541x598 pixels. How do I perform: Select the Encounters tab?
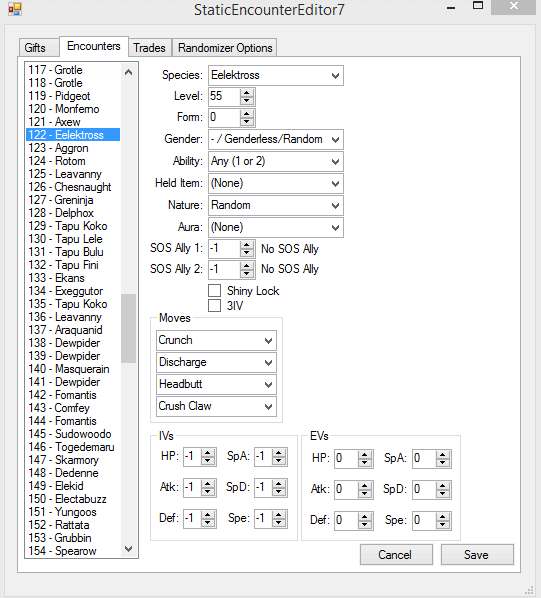click(94, 46)
